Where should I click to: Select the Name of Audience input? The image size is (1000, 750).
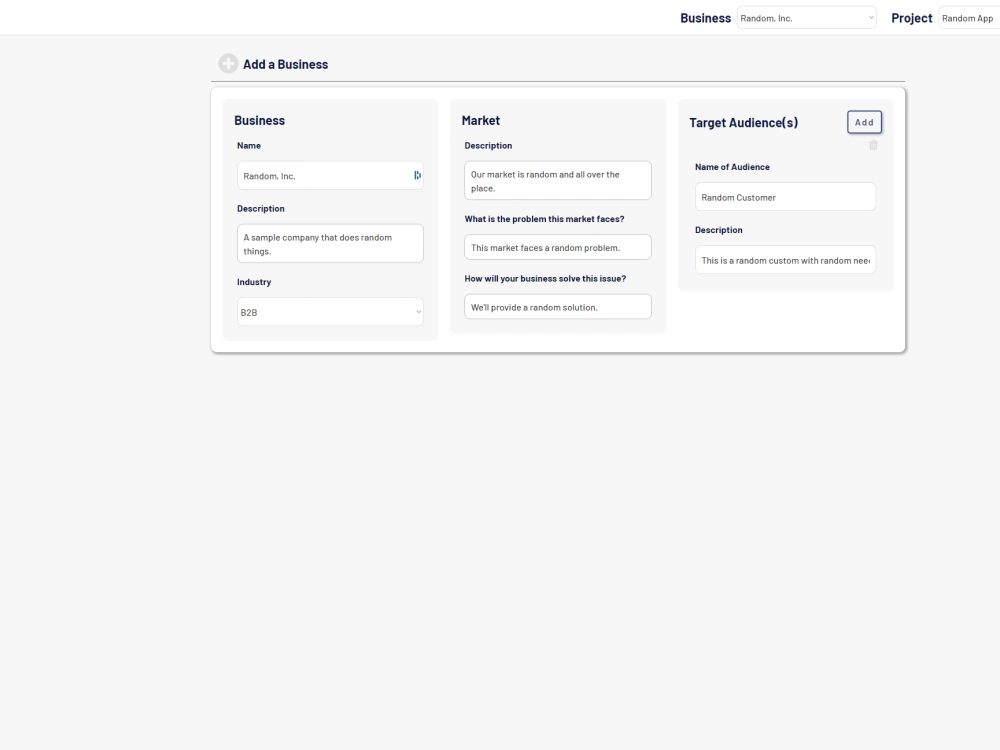[785, 196]
